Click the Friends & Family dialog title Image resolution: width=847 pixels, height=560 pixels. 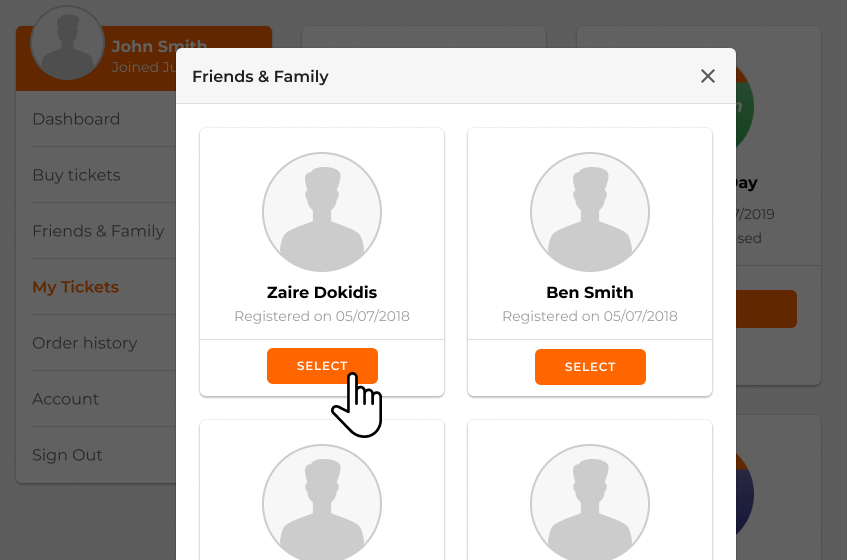click(x=260, y=76)
